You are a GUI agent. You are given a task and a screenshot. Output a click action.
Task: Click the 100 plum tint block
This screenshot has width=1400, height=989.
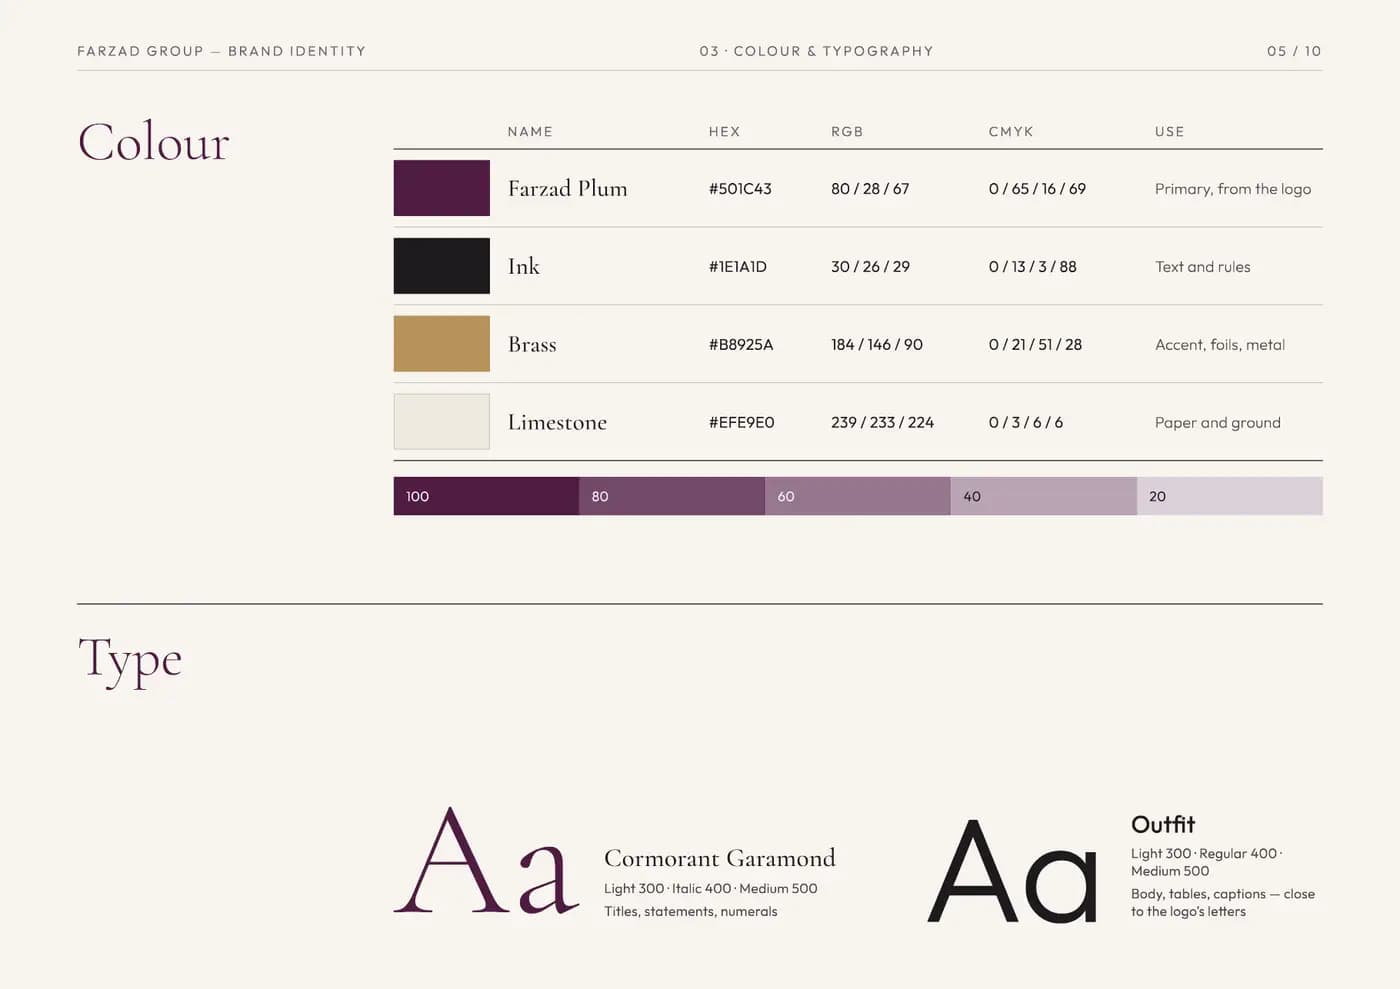click(x=486, y=496)
